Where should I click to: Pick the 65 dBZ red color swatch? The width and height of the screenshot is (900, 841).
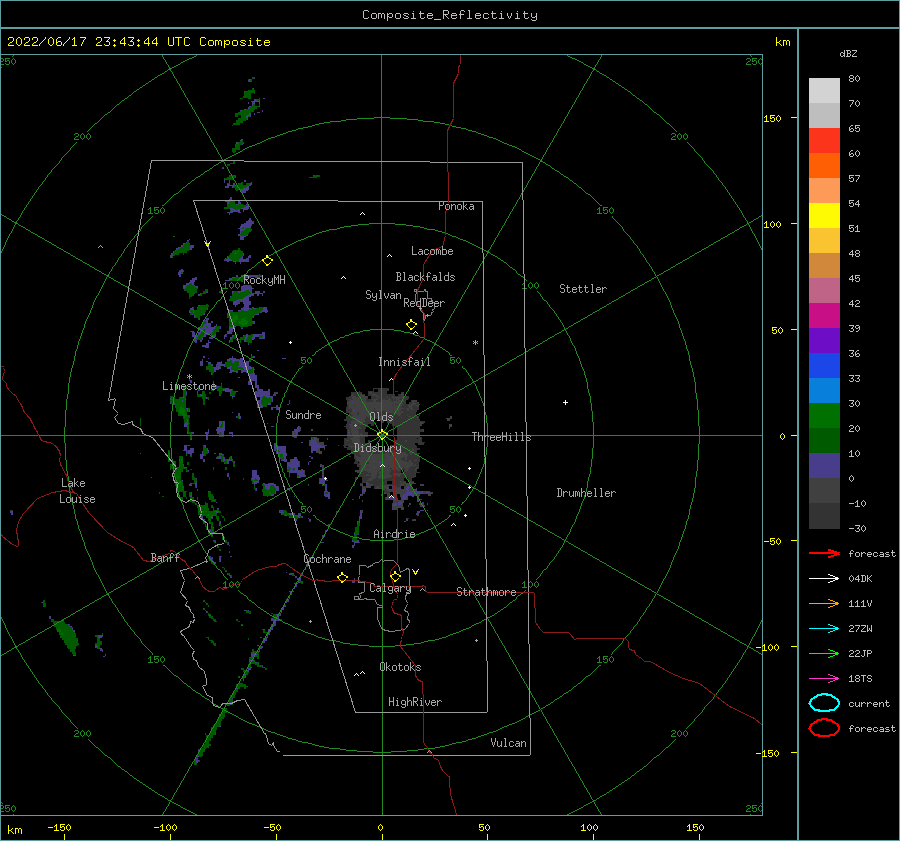click(824, 140)
